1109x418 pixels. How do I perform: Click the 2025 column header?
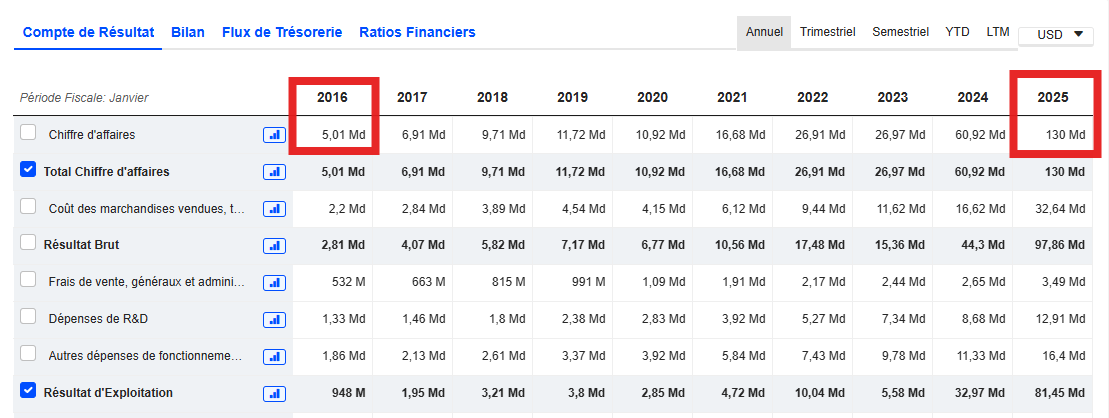[1052, 97]
